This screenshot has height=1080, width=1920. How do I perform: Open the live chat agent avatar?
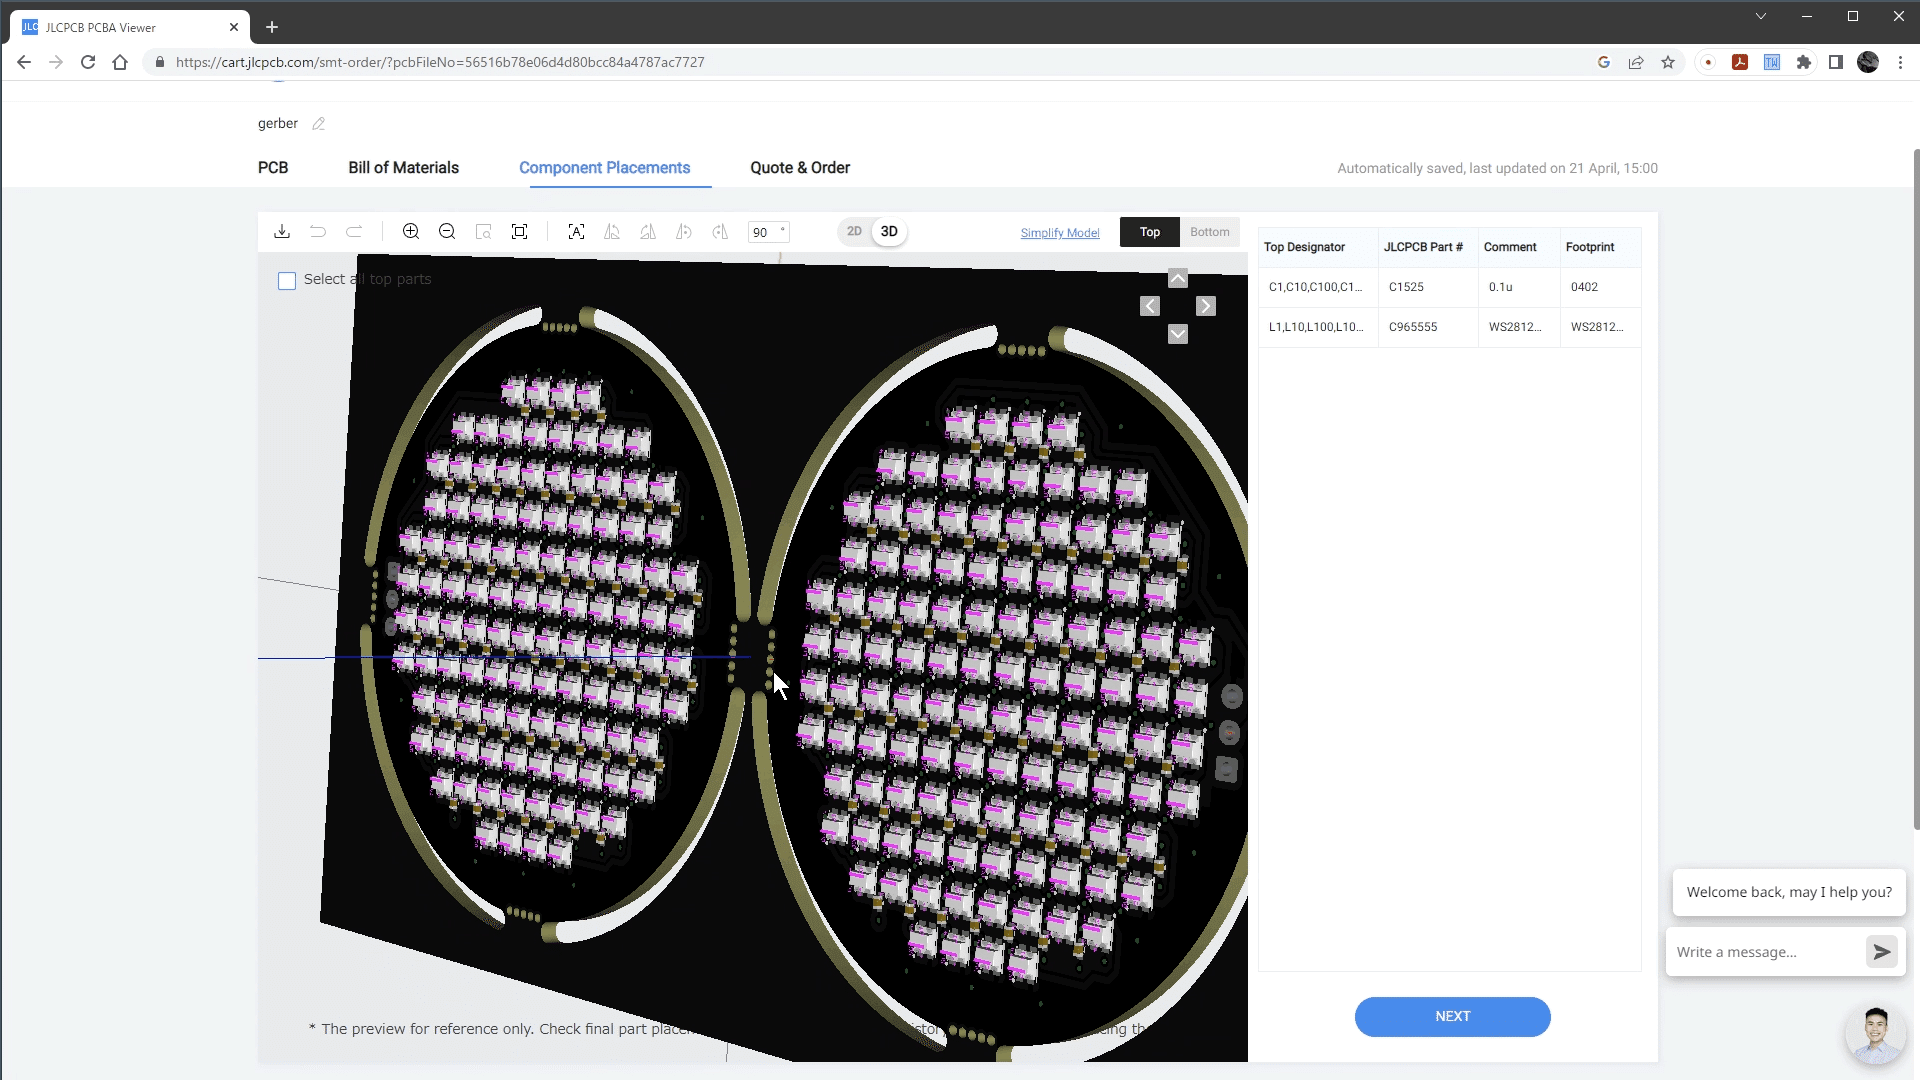1875,1034
